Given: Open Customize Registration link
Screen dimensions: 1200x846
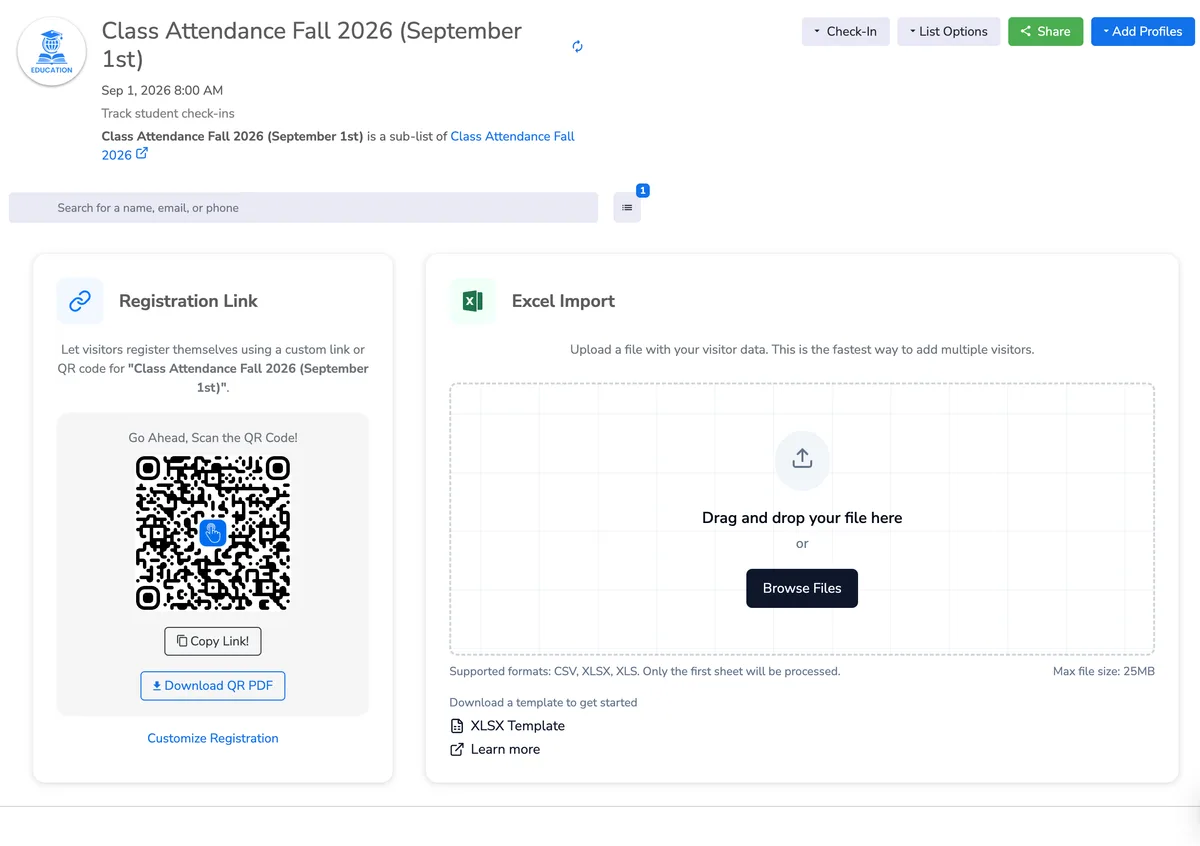Looking at the screenshot, I should click(x=213, y=738).
